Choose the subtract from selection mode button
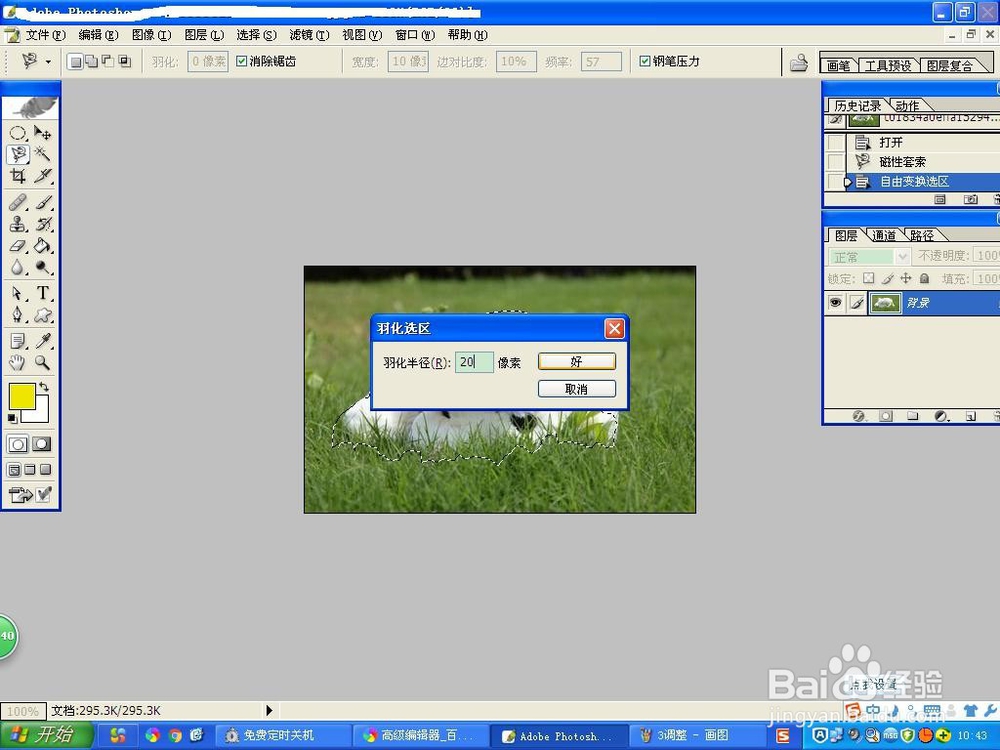Image resolution: width=1000 pixels, height=750 pixels. pyautogui.click(x=108, y=62)
